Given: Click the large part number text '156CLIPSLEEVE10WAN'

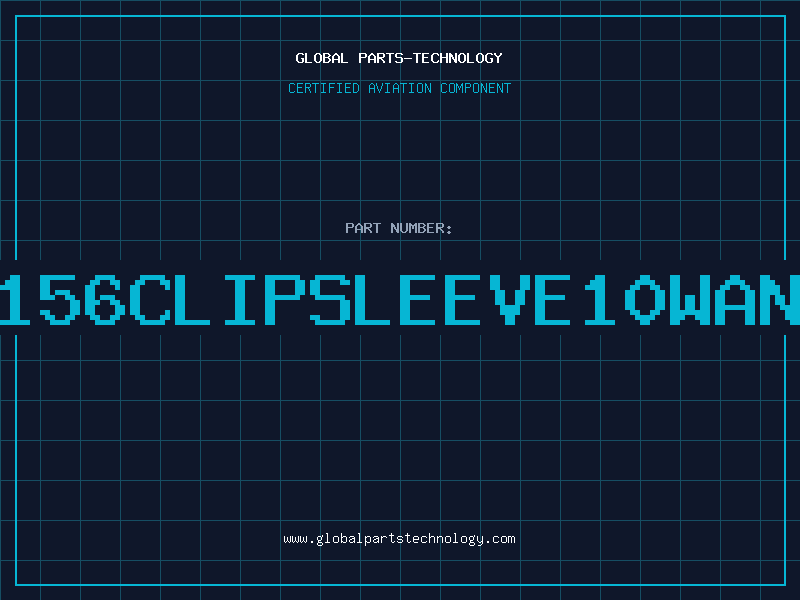Looking at the screenshot, I should point(400,299).
